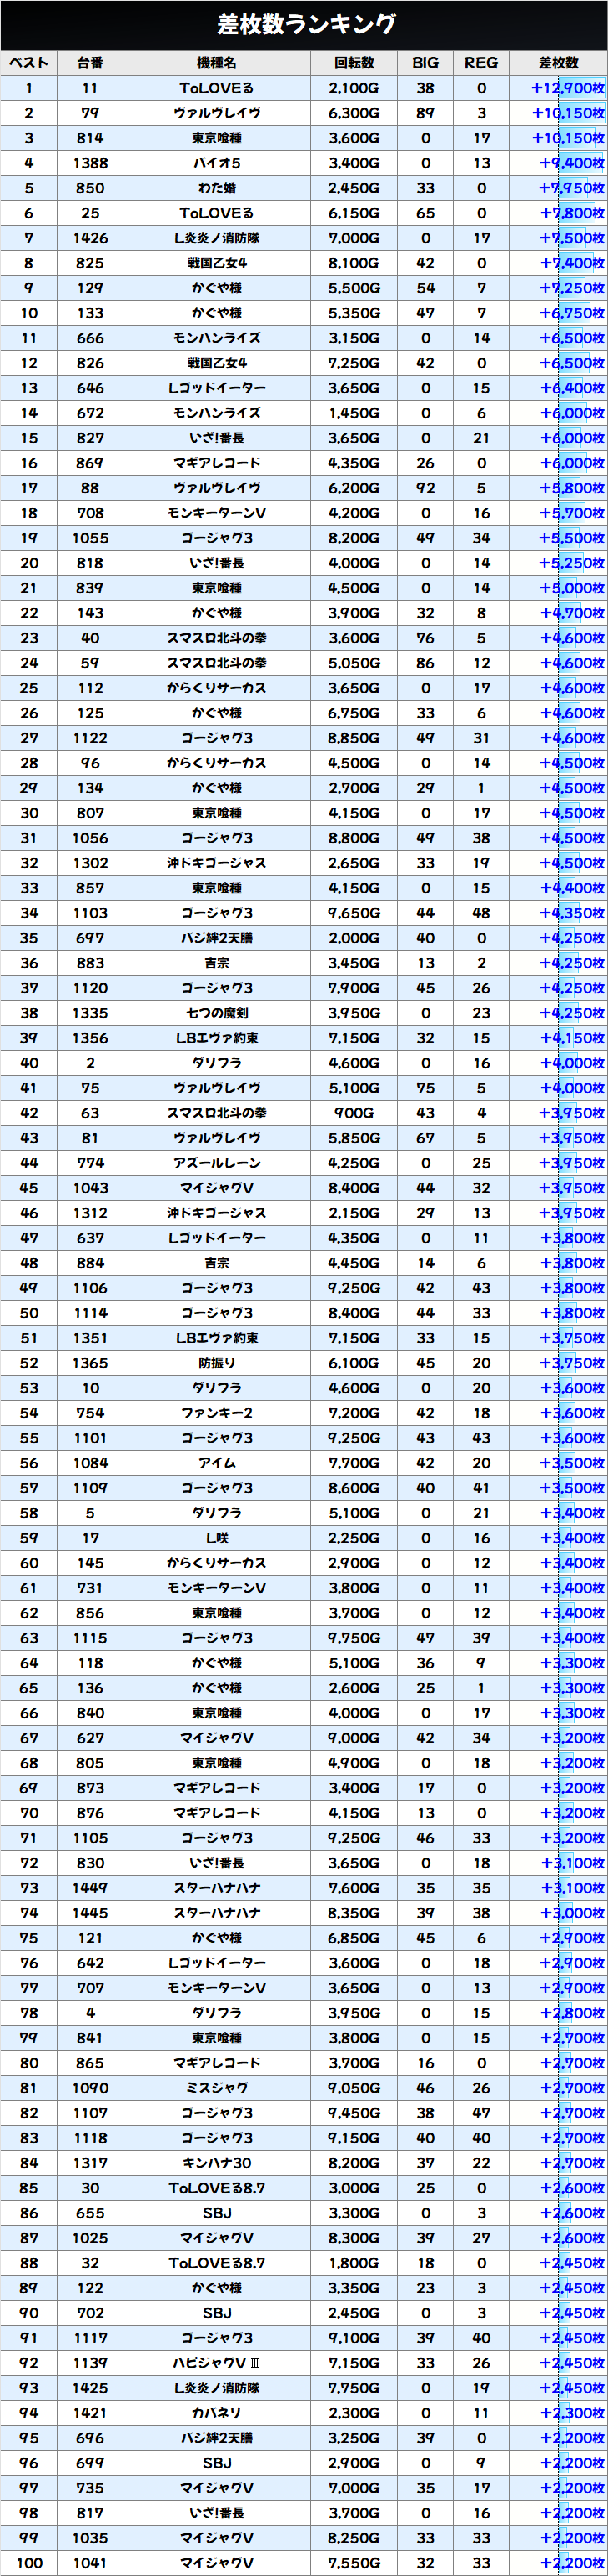Click the 7,550G rotation value

click(354, 2563)
